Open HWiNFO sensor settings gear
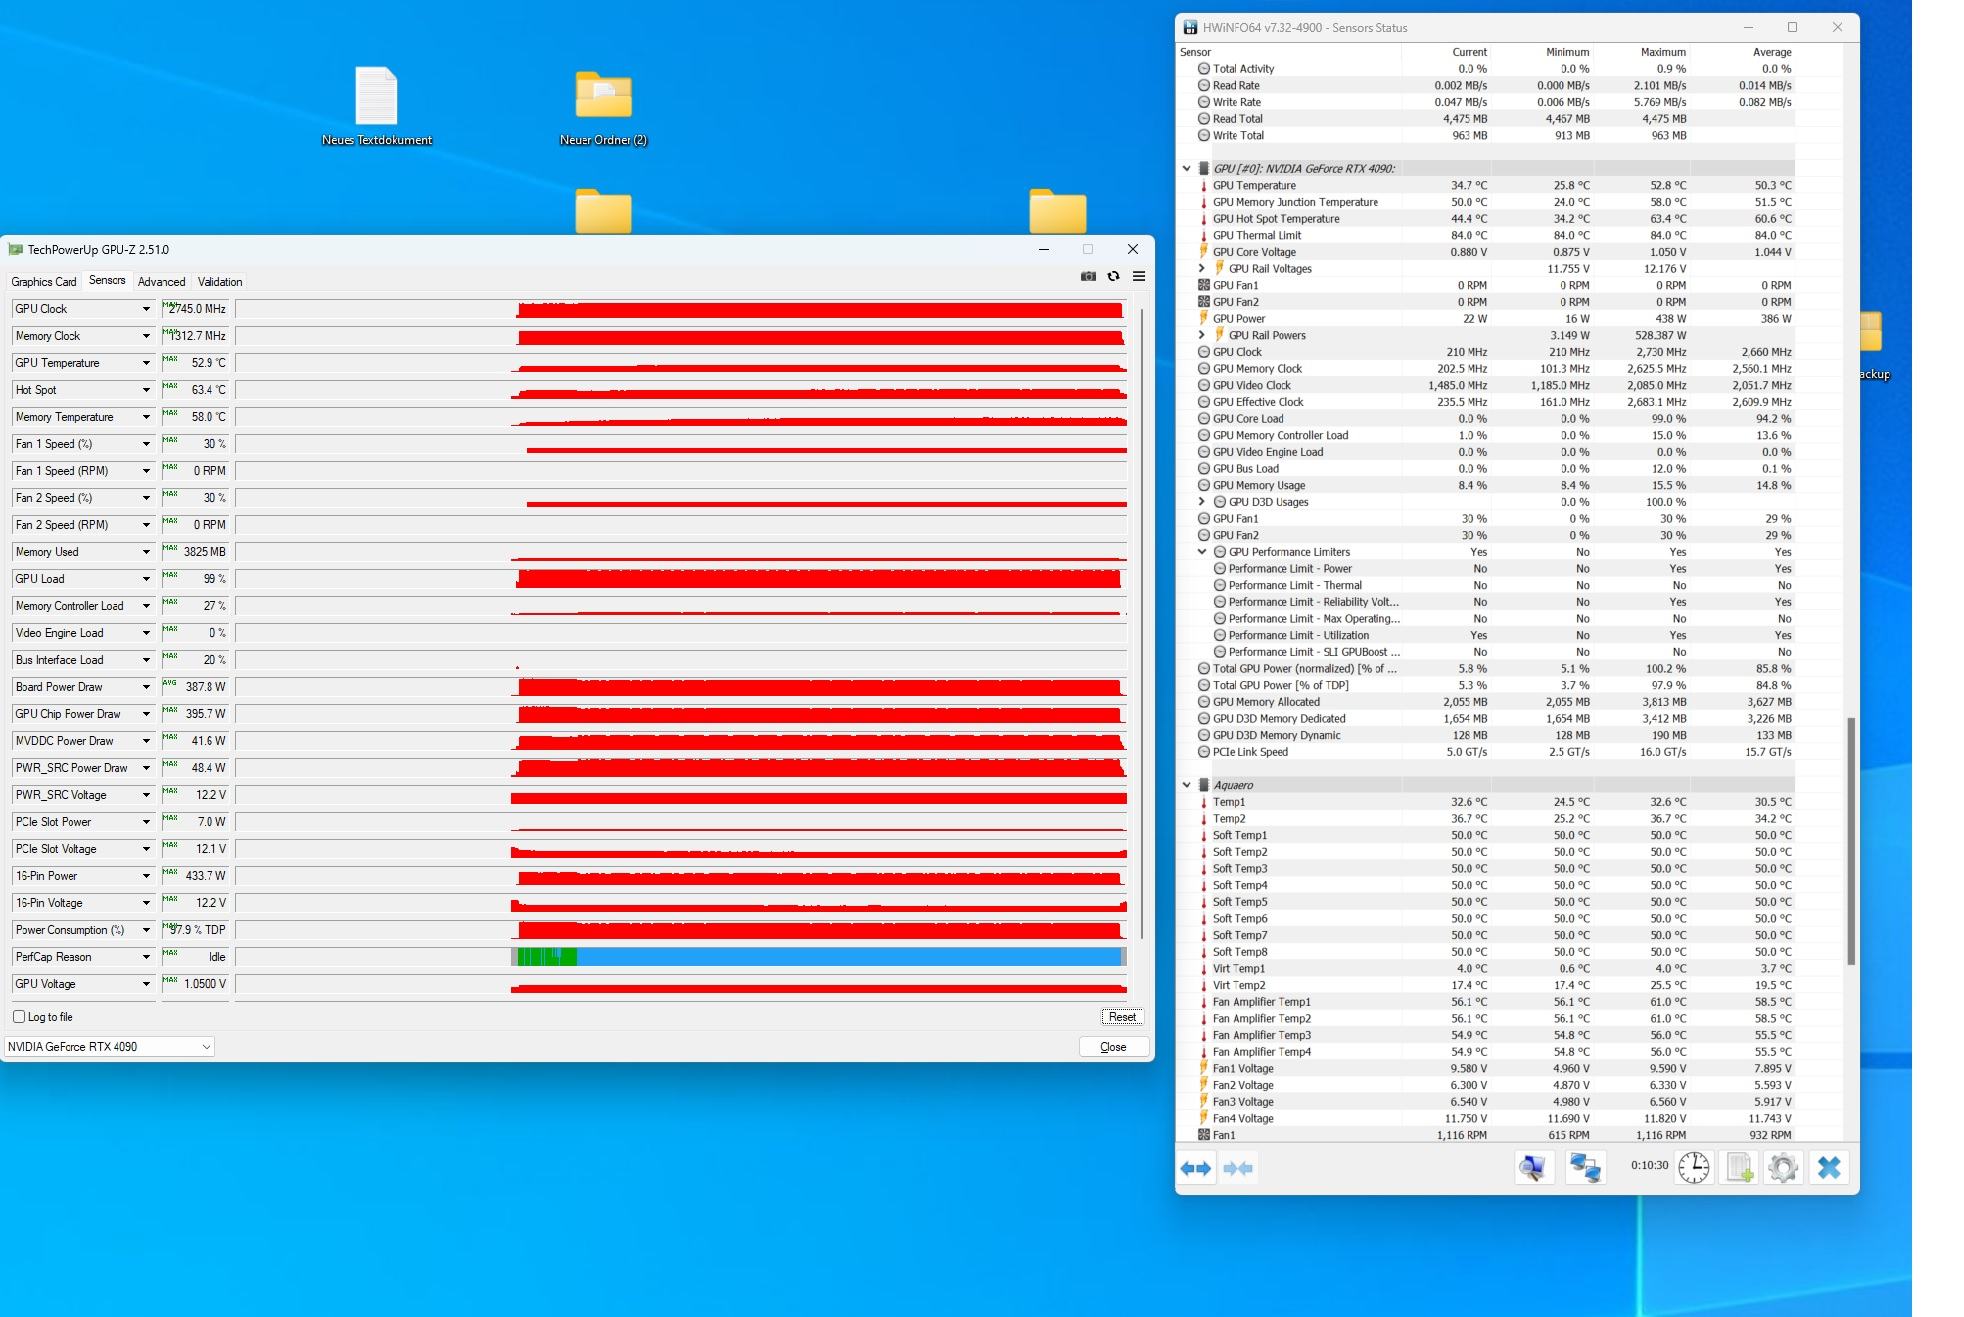1964x1317 pixels. 1783,1167
